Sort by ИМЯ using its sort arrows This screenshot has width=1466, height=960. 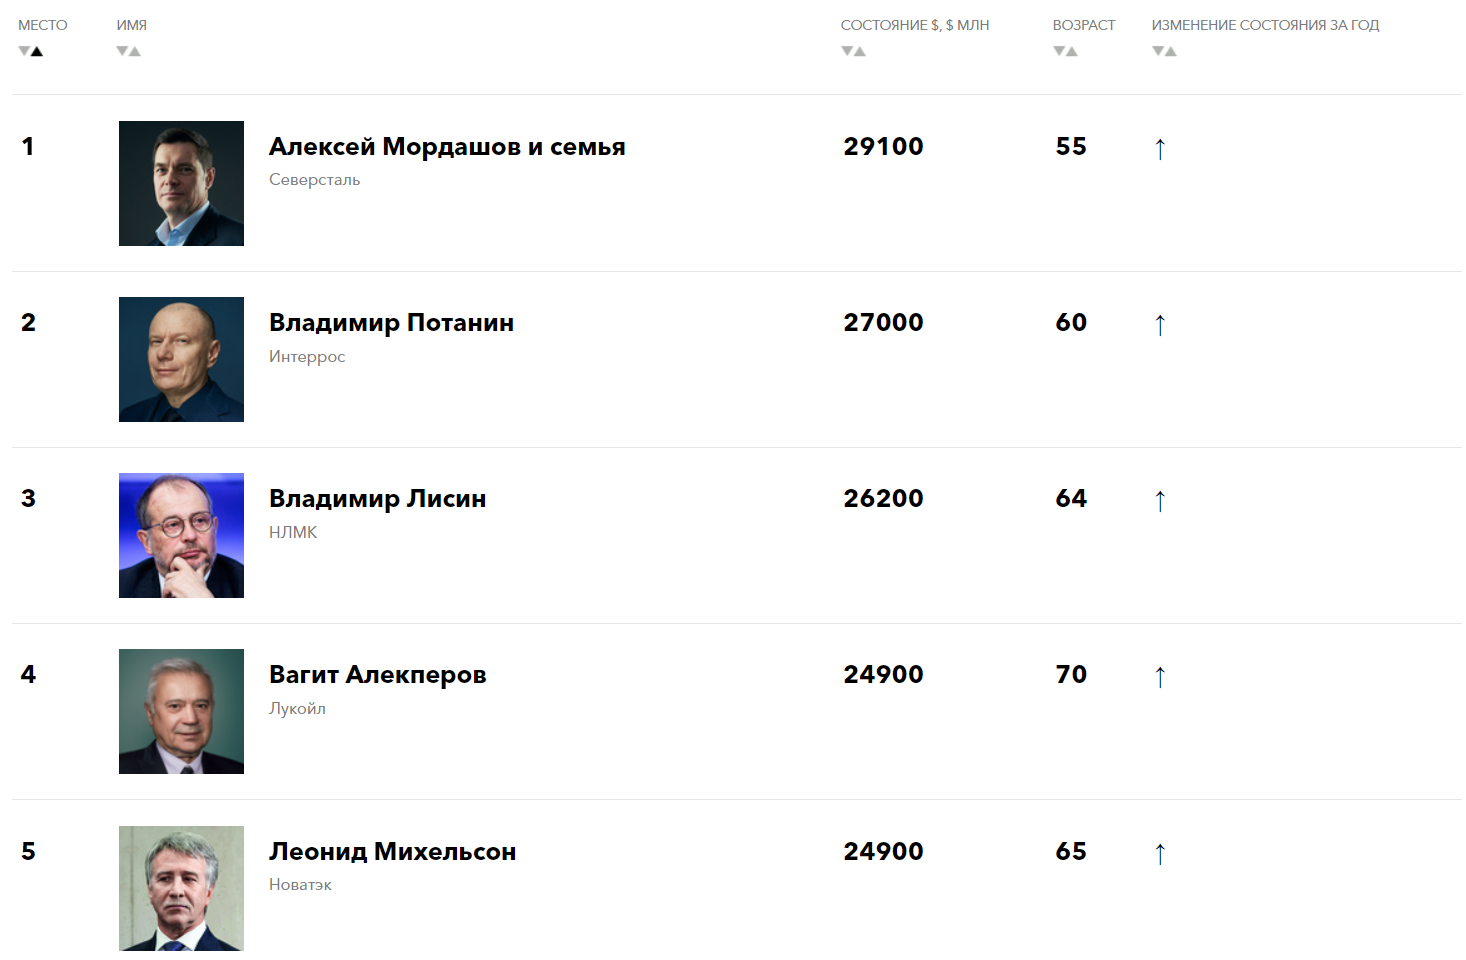(x=128, y=51)
